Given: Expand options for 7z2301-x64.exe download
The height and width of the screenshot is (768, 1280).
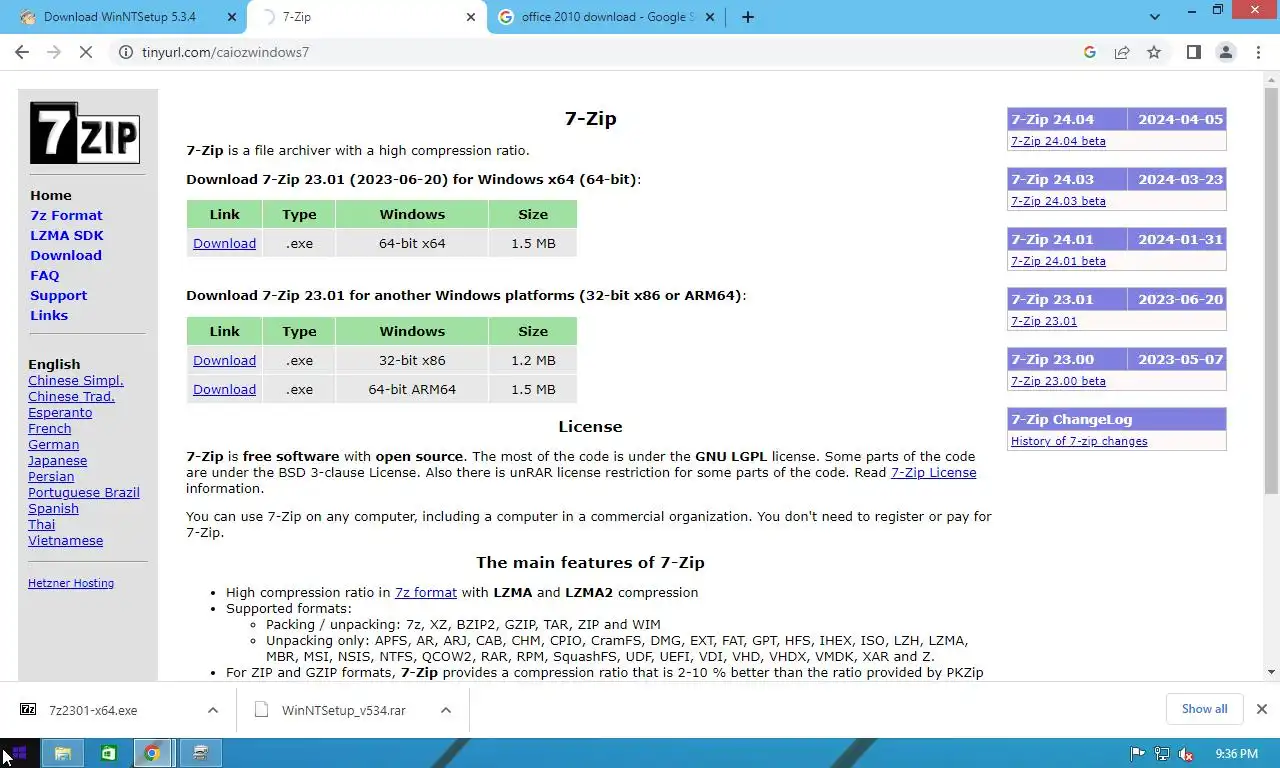Looking at the screenshot, I should (213, 710).
